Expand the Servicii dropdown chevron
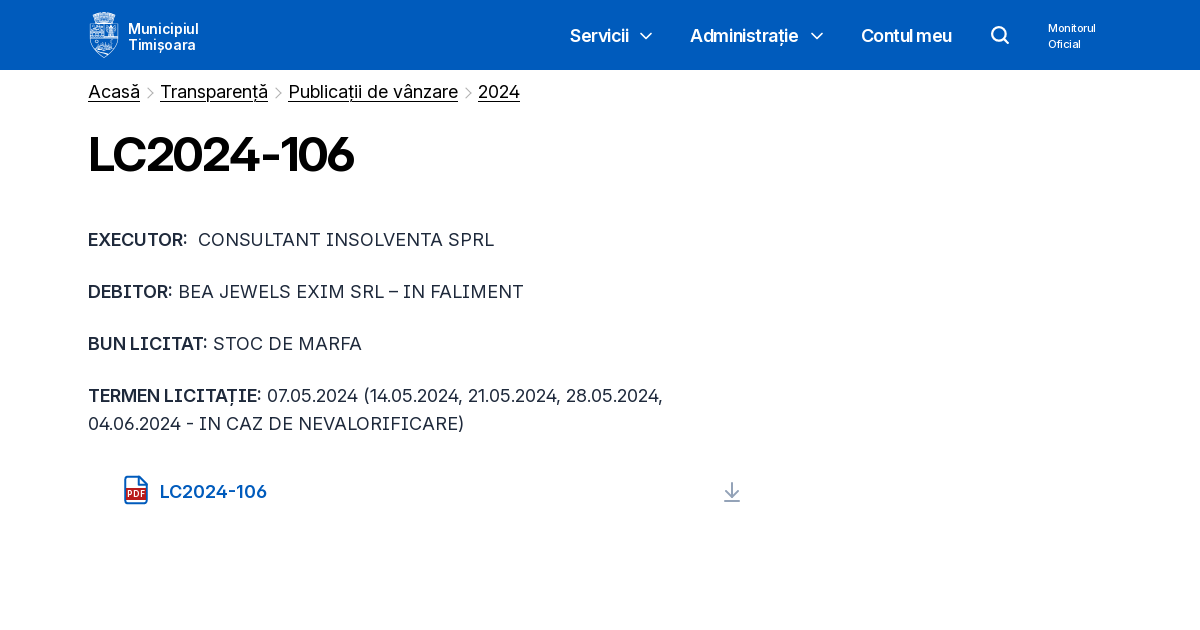1200x630 pixels. click(x=646, y=36)
